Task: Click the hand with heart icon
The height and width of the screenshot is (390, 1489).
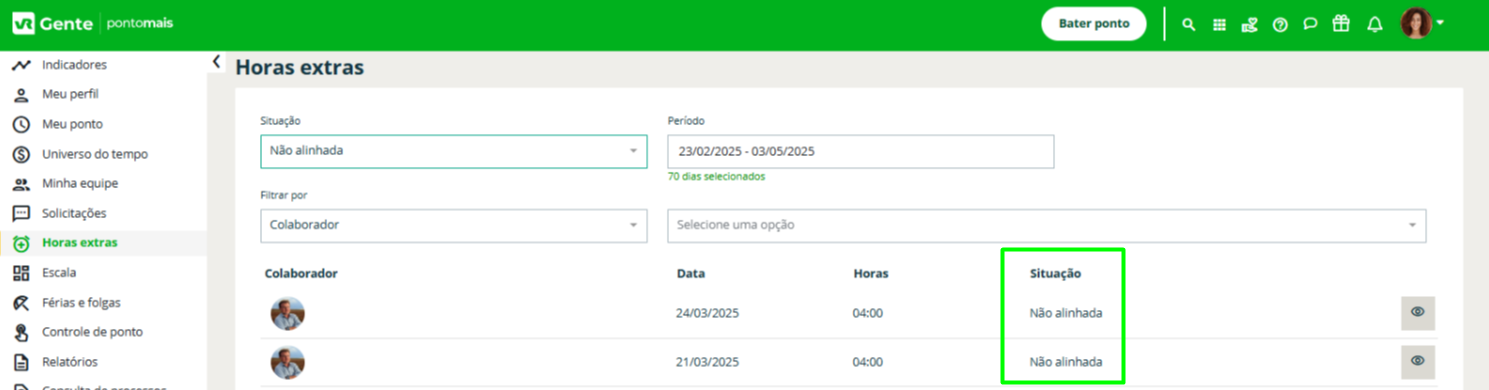Action: (1249, 24)
